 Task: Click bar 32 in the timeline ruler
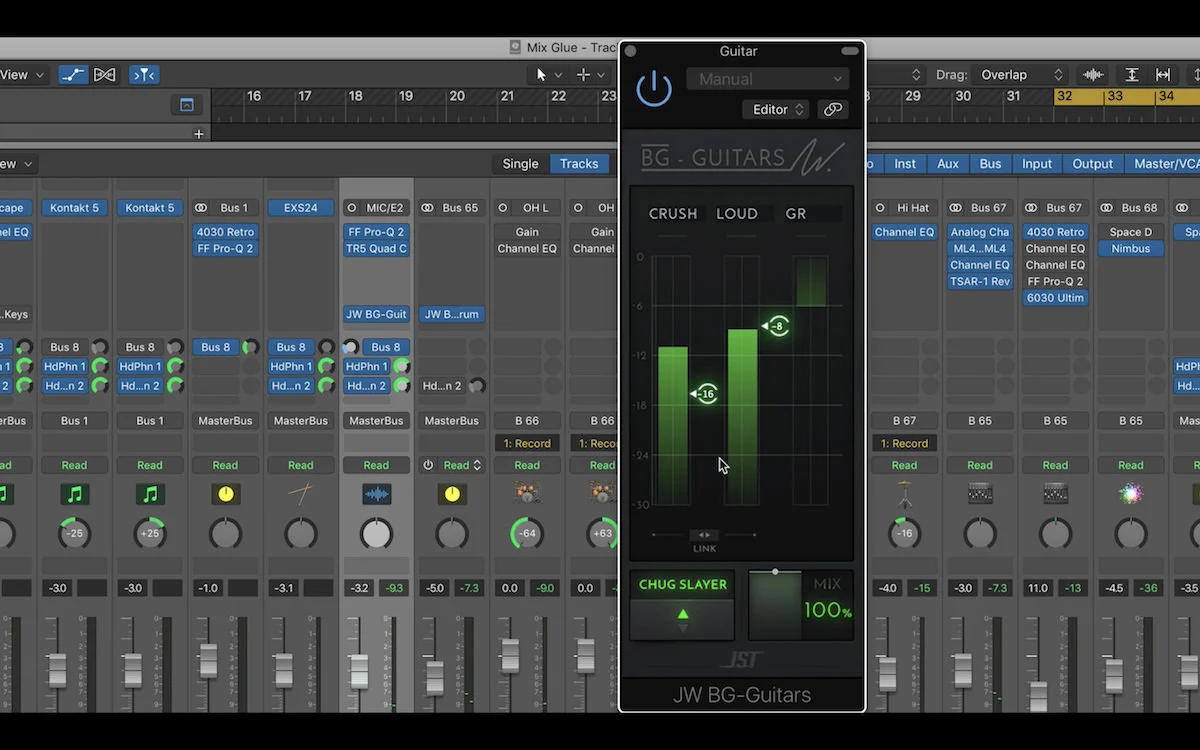click(1066, 96)
